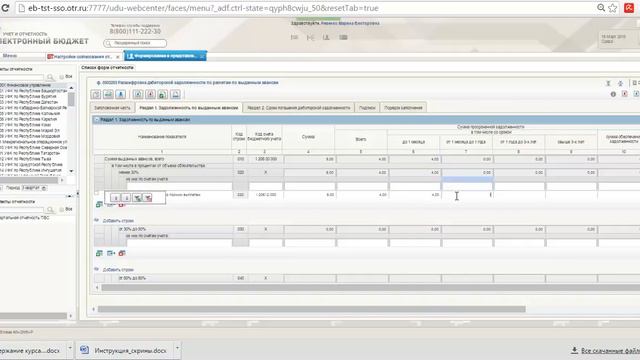Click the green sixth form toolbar icon
This screenshot has width=640, height=360.
point(162,95)
